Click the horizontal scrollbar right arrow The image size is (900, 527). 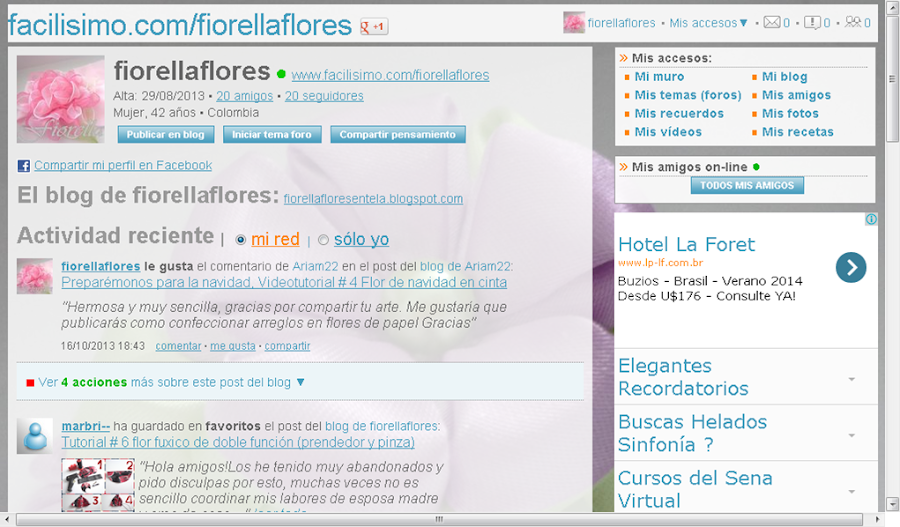(877, 520)
